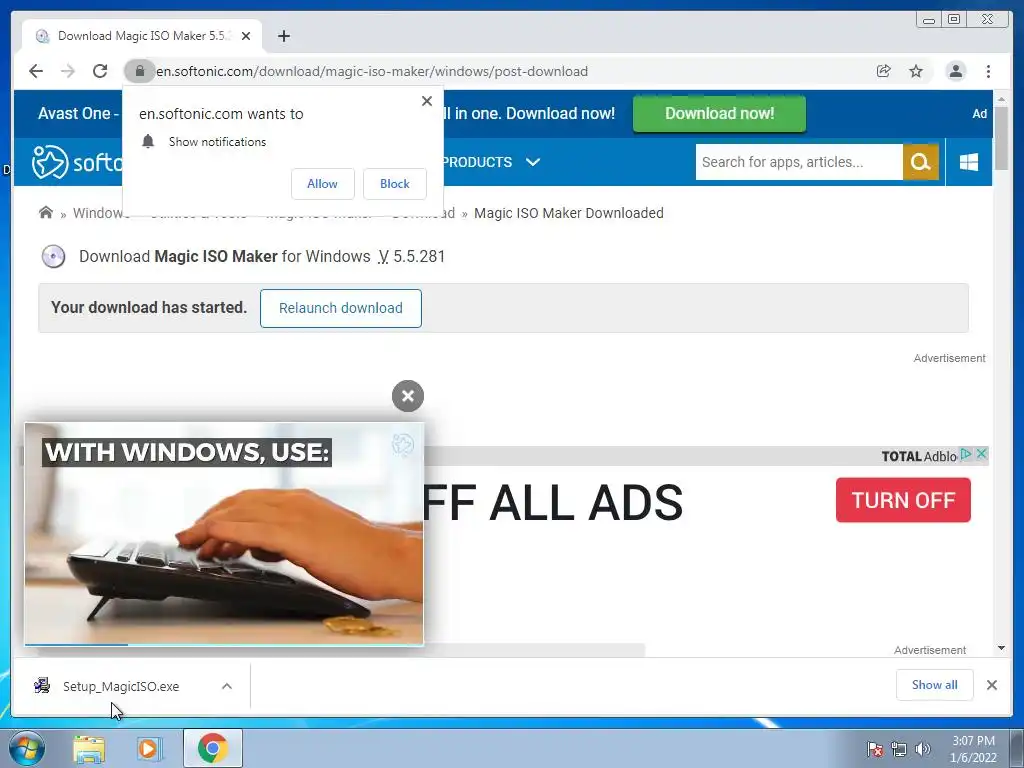Close the downloads bar
1024x768 pixels.
tap(992, 685)
